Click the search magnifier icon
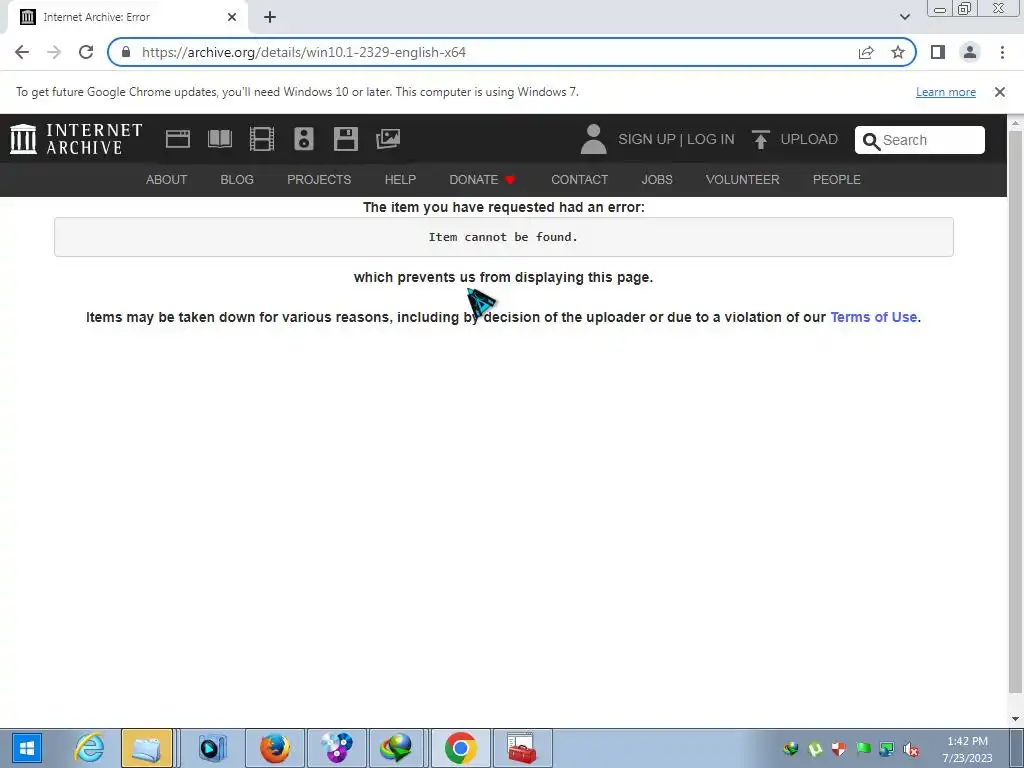The image size is (1024, 768). click(871, 141)
